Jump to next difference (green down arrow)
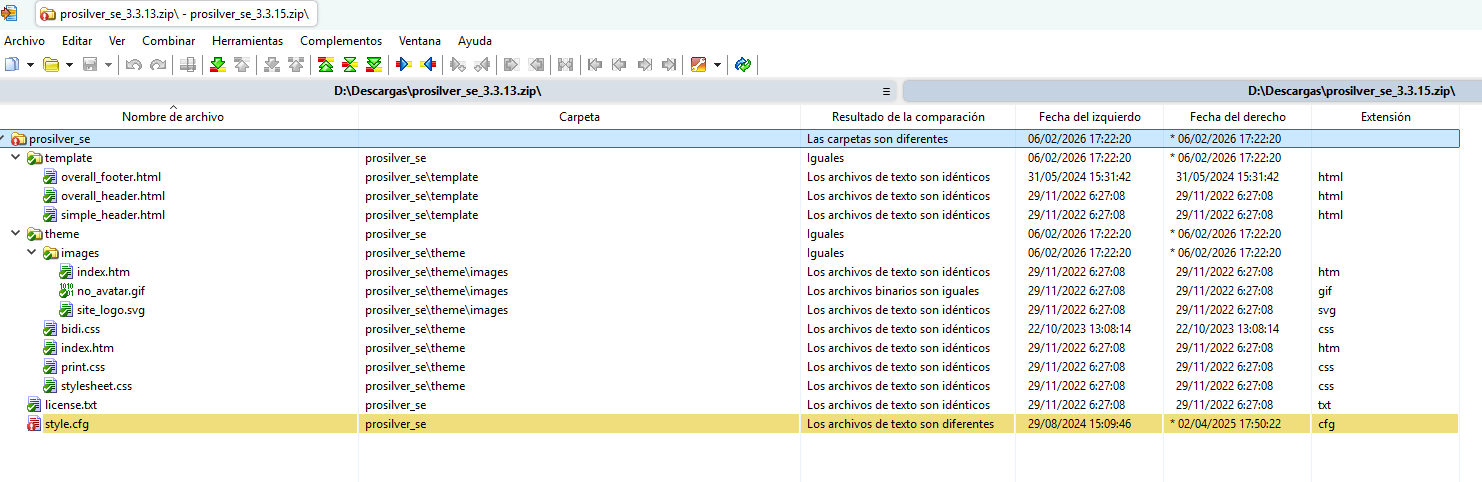 click(x=217, y=65)
